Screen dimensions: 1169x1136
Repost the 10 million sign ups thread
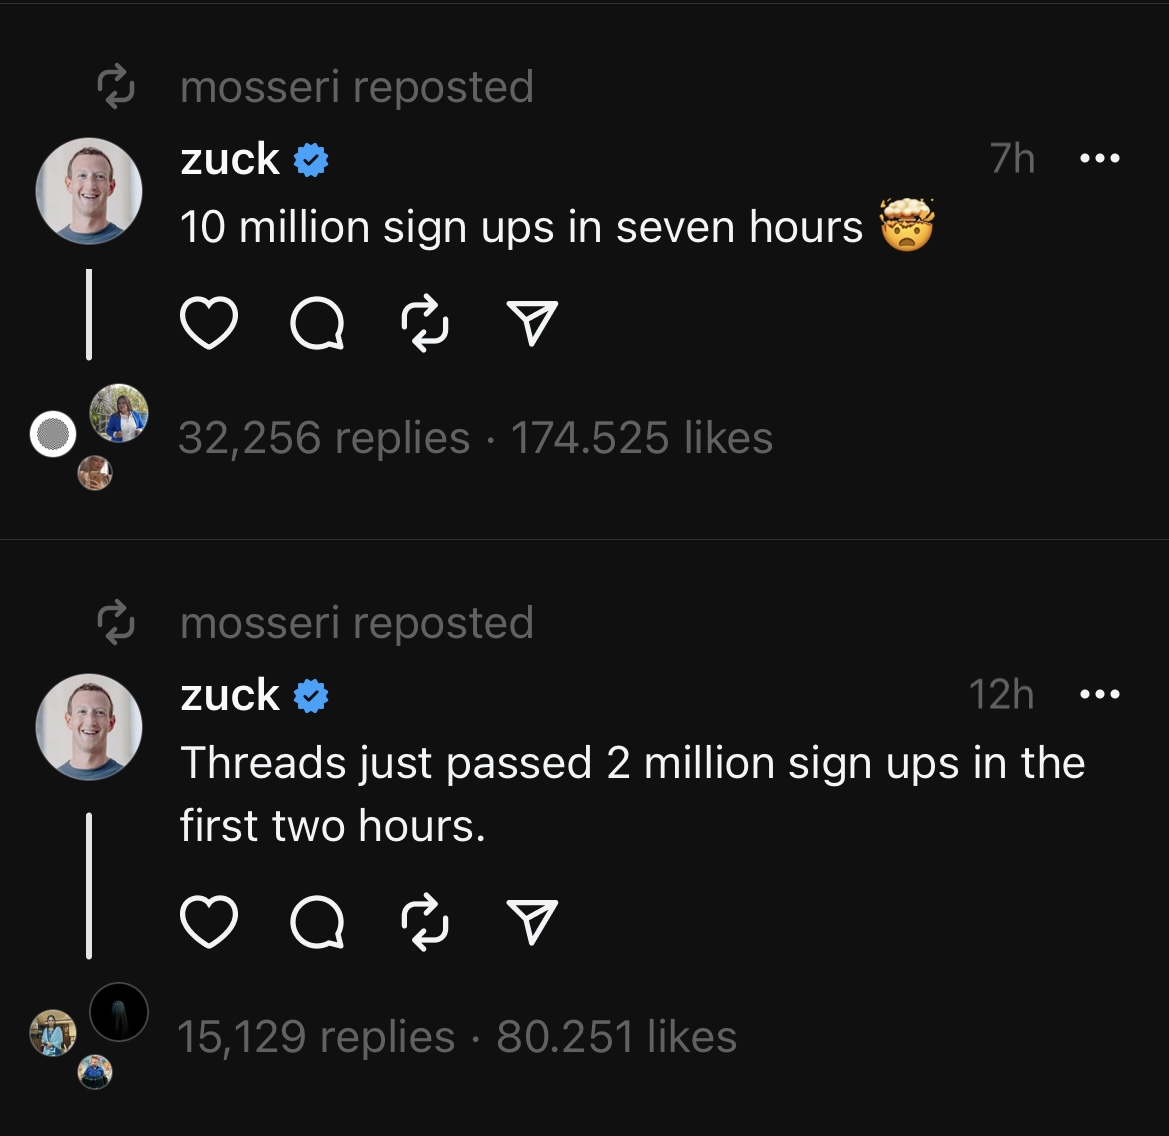425,323
